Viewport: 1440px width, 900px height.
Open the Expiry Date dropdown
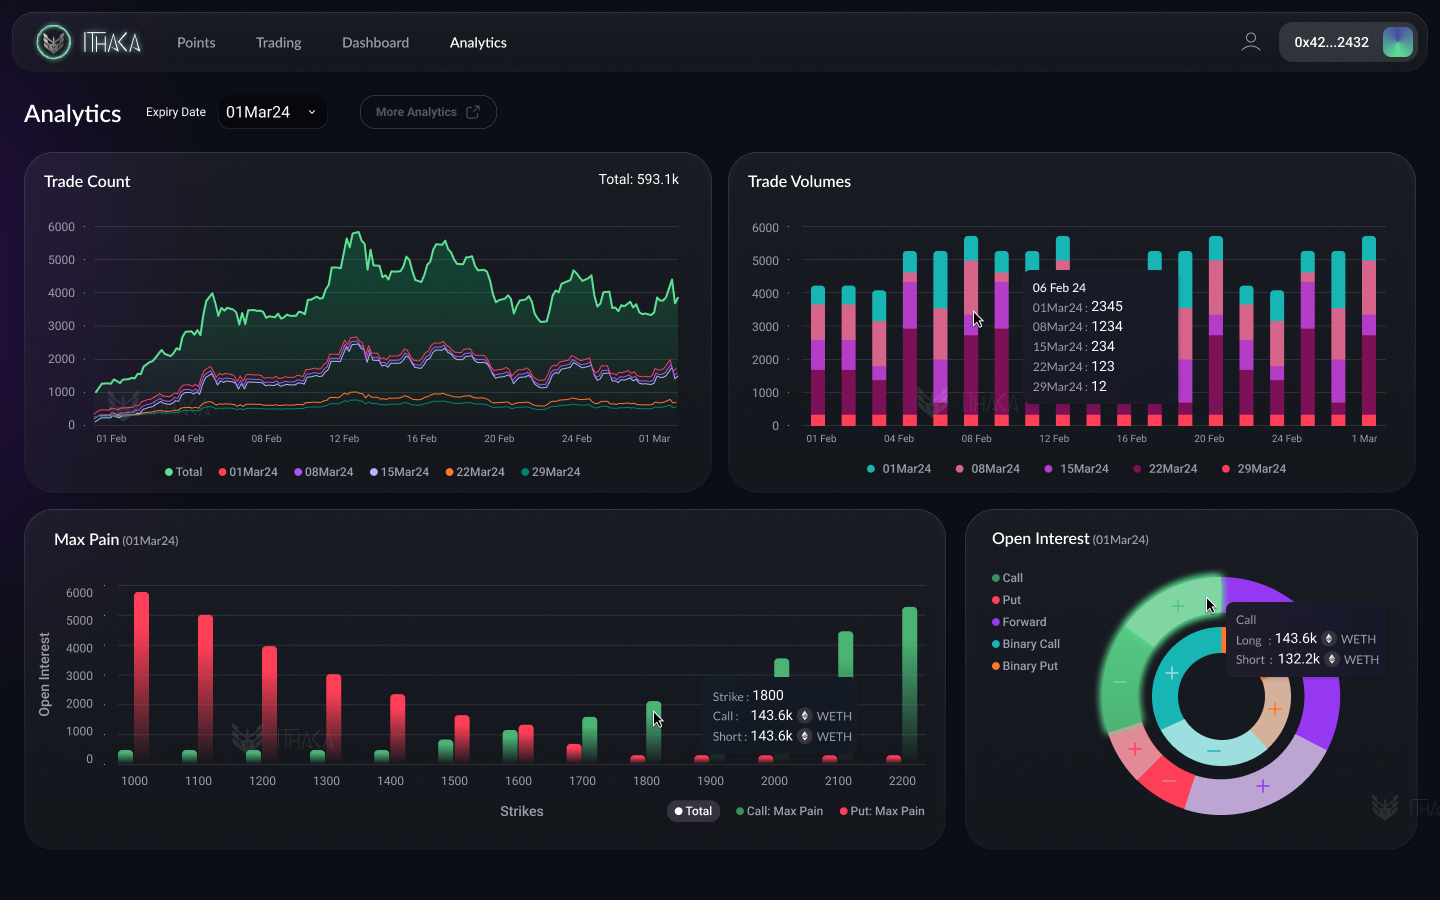[272, 112]
